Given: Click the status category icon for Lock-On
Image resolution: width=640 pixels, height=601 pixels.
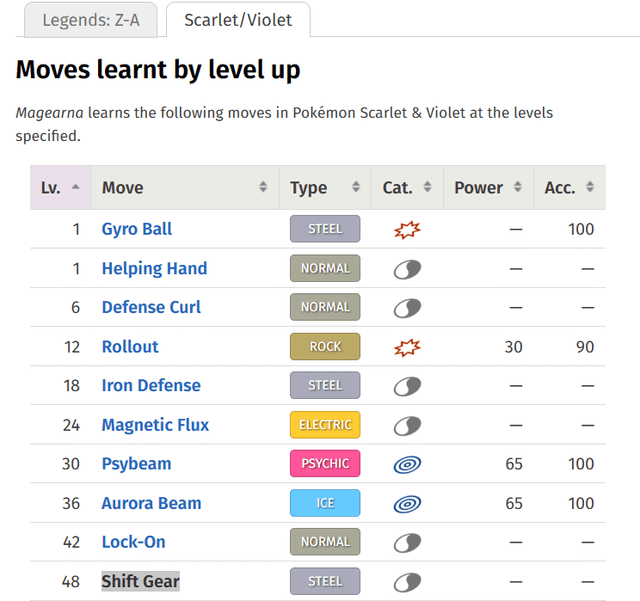Looking at the screenshot, I should tap(407, 542).
